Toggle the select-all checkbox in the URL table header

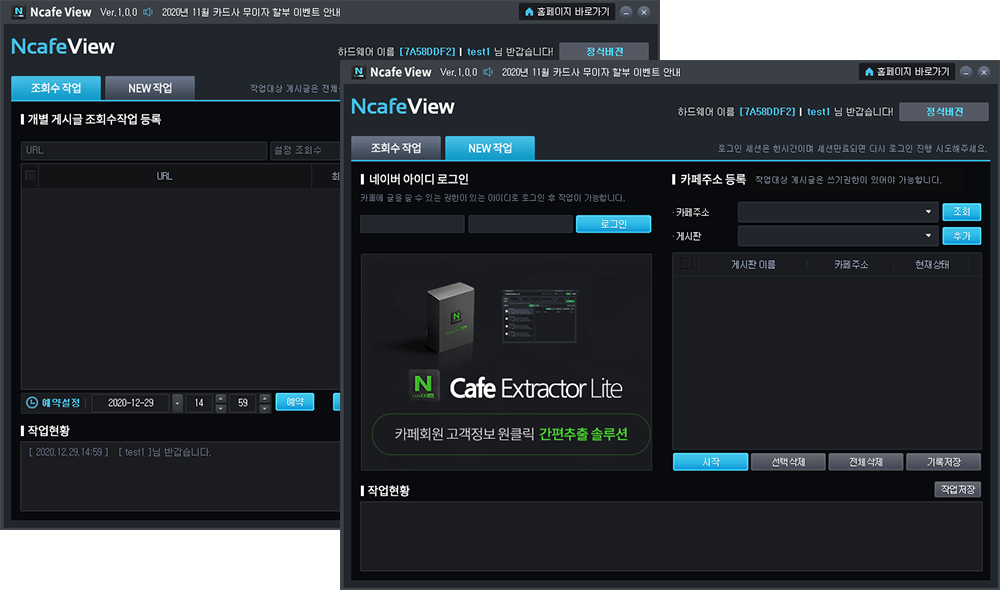pos(30,175)
